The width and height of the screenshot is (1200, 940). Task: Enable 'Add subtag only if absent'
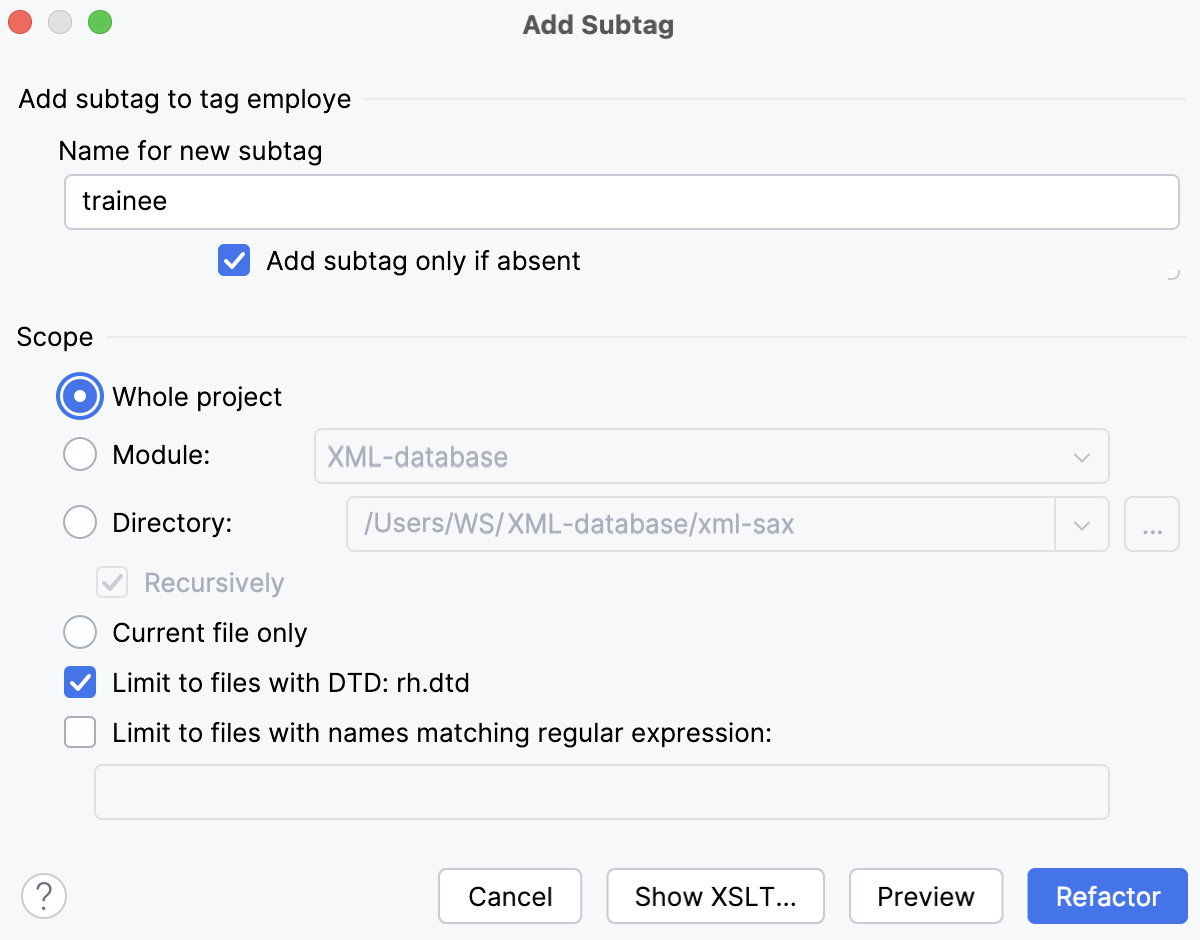pos(233,260)
